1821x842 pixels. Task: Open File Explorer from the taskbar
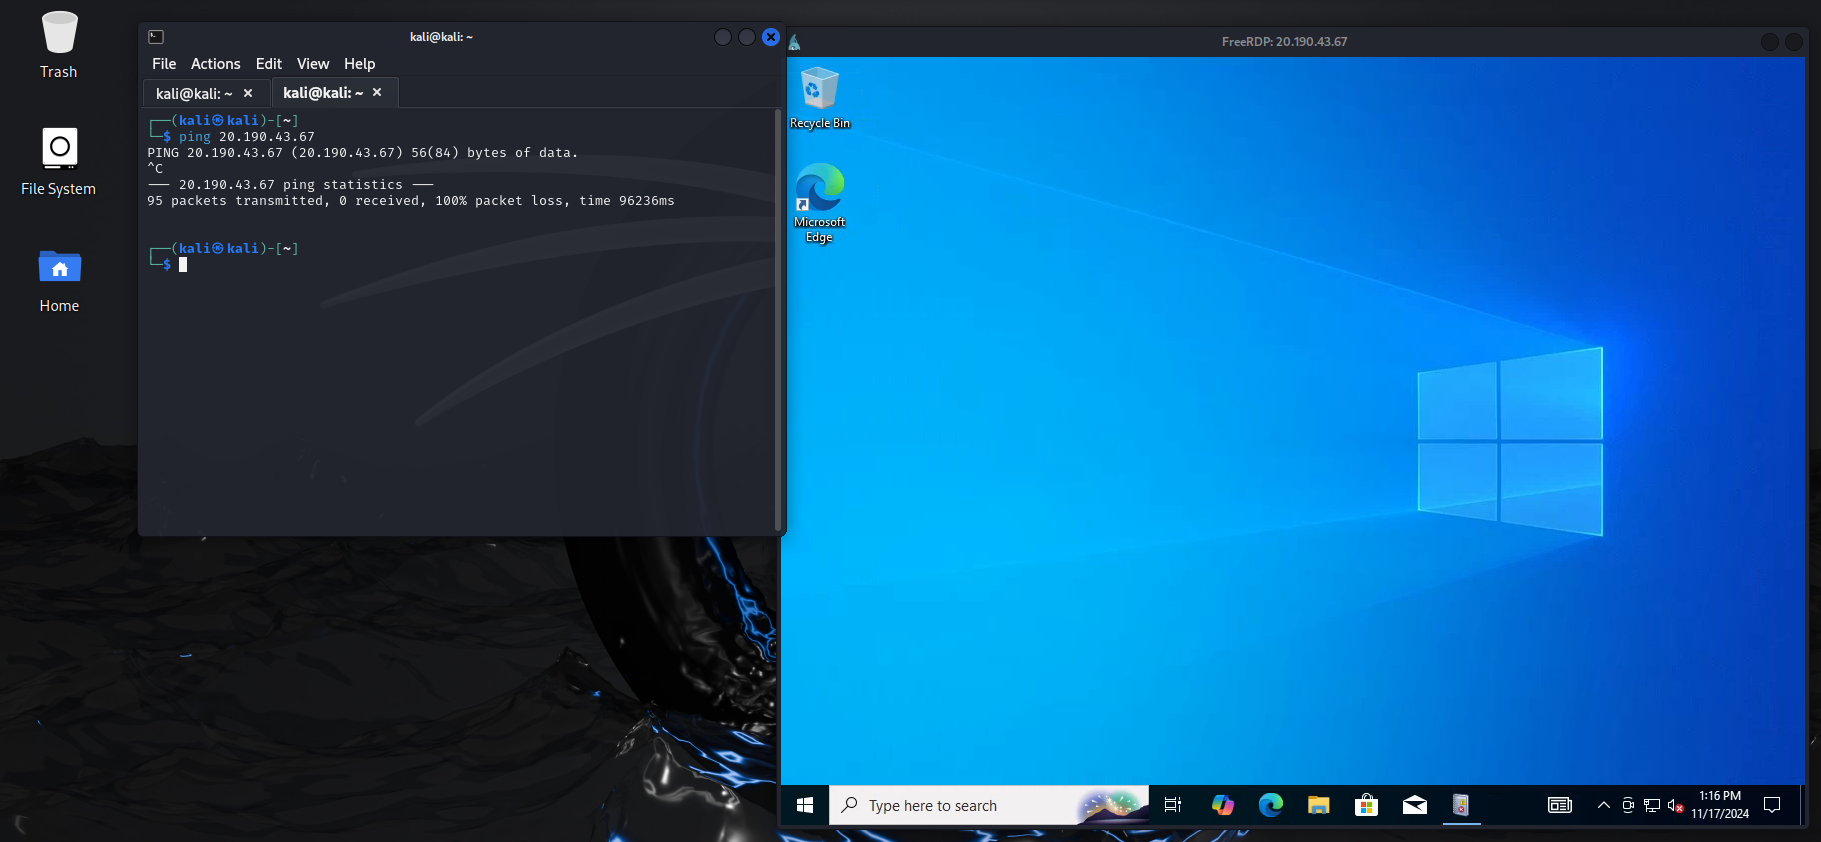tap(1318, 805)
